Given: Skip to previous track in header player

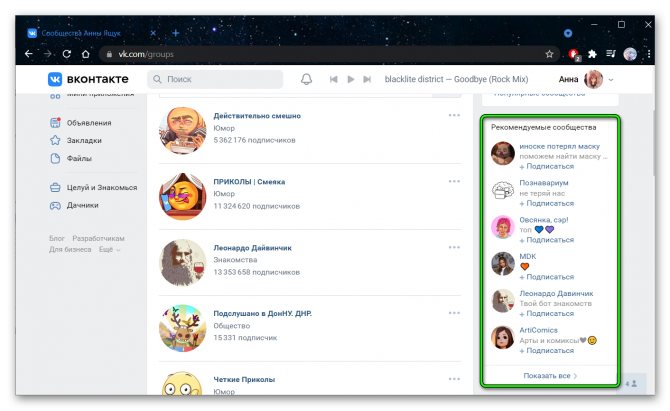Looking at the screenshot, I should point(334,79).
